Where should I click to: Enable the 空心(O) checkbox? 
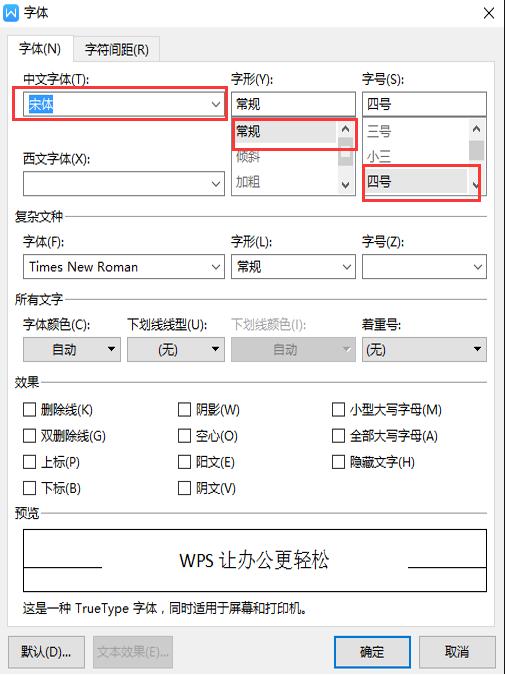click(184, 436)
